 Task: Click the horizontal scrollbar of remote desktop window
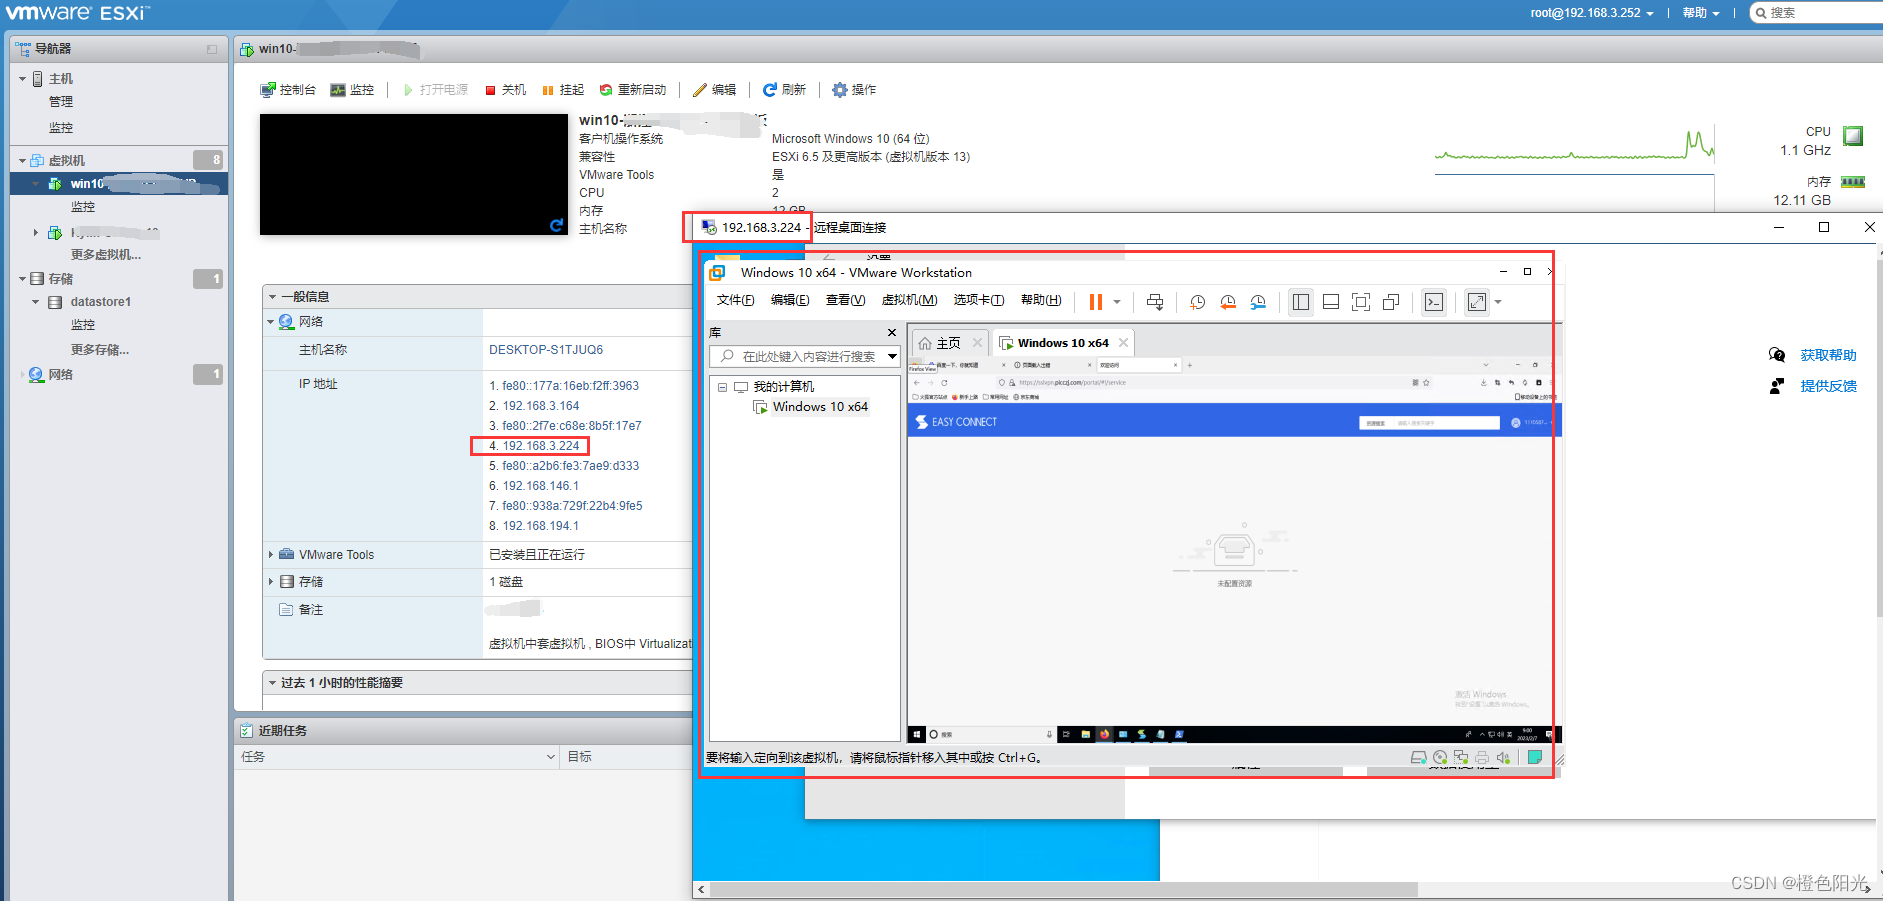click(1064, 889)
